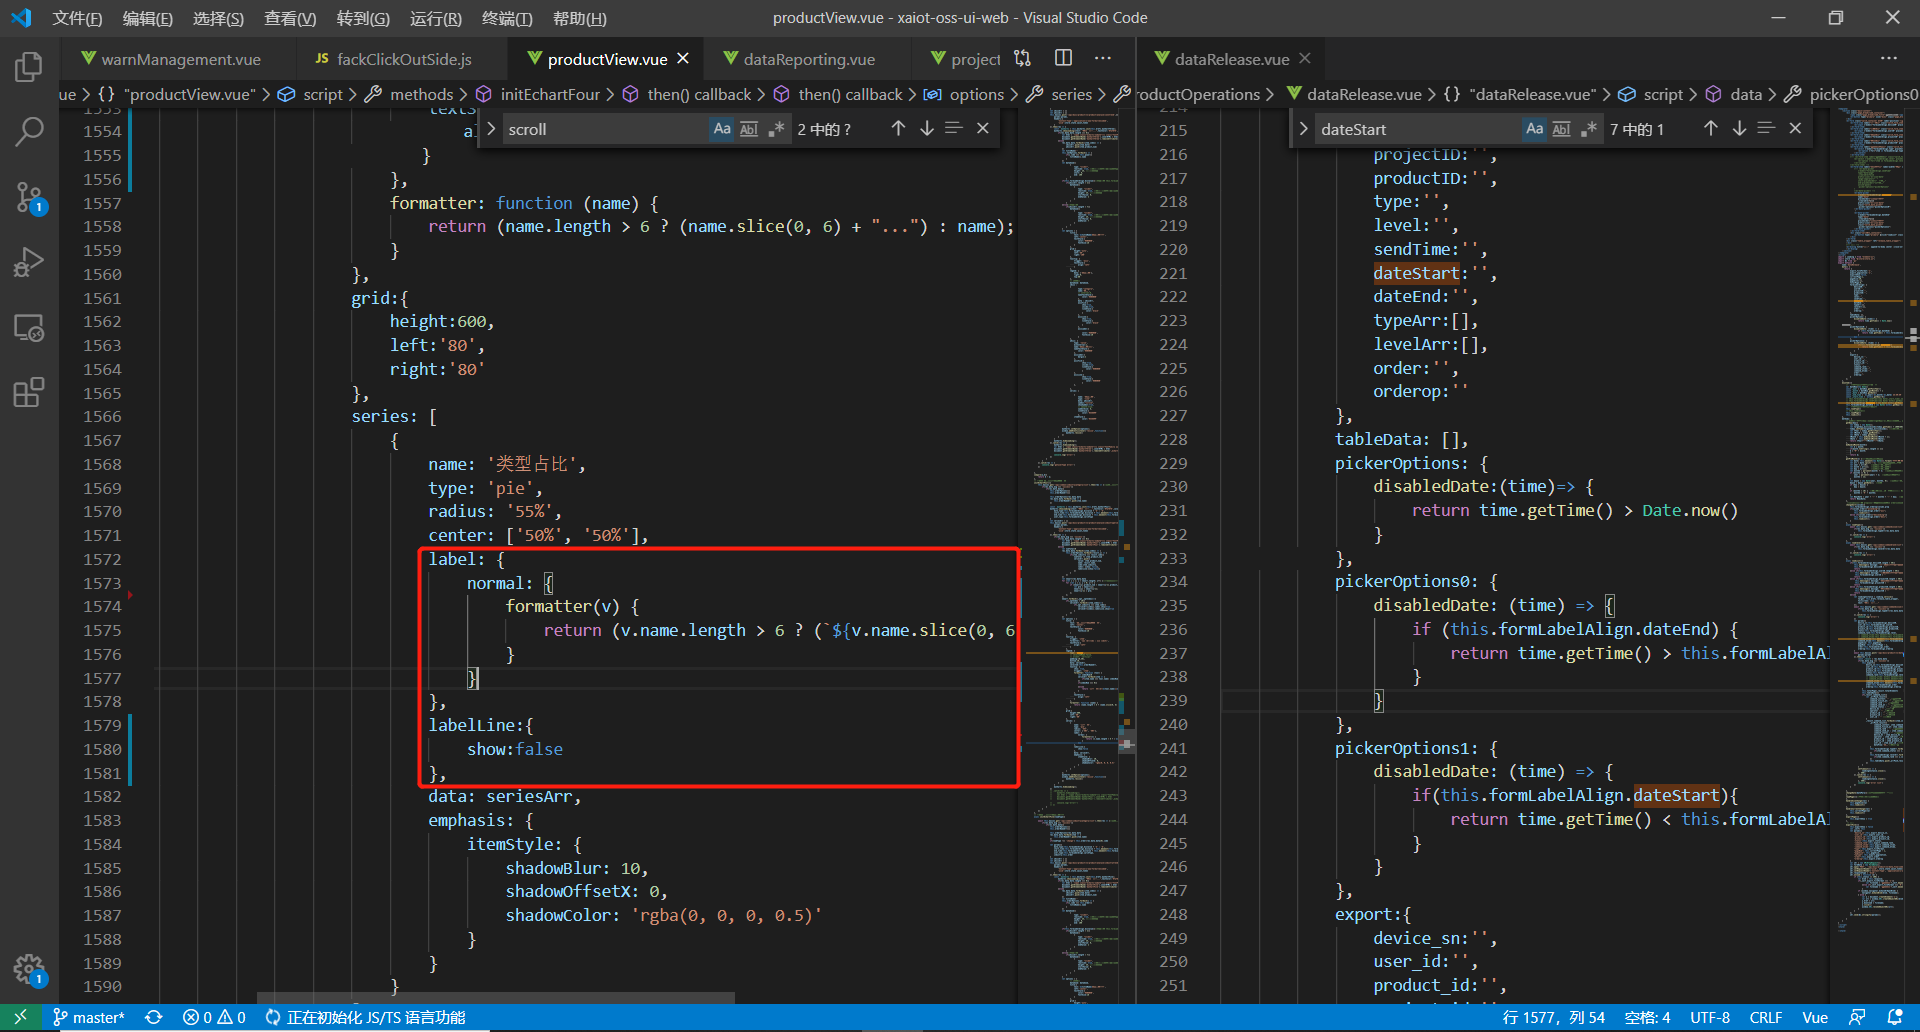The width and height of the screenshot is (1920, 1032).
Task: Go to previous match in dateStart find widget
Action: click(1711, 128)
